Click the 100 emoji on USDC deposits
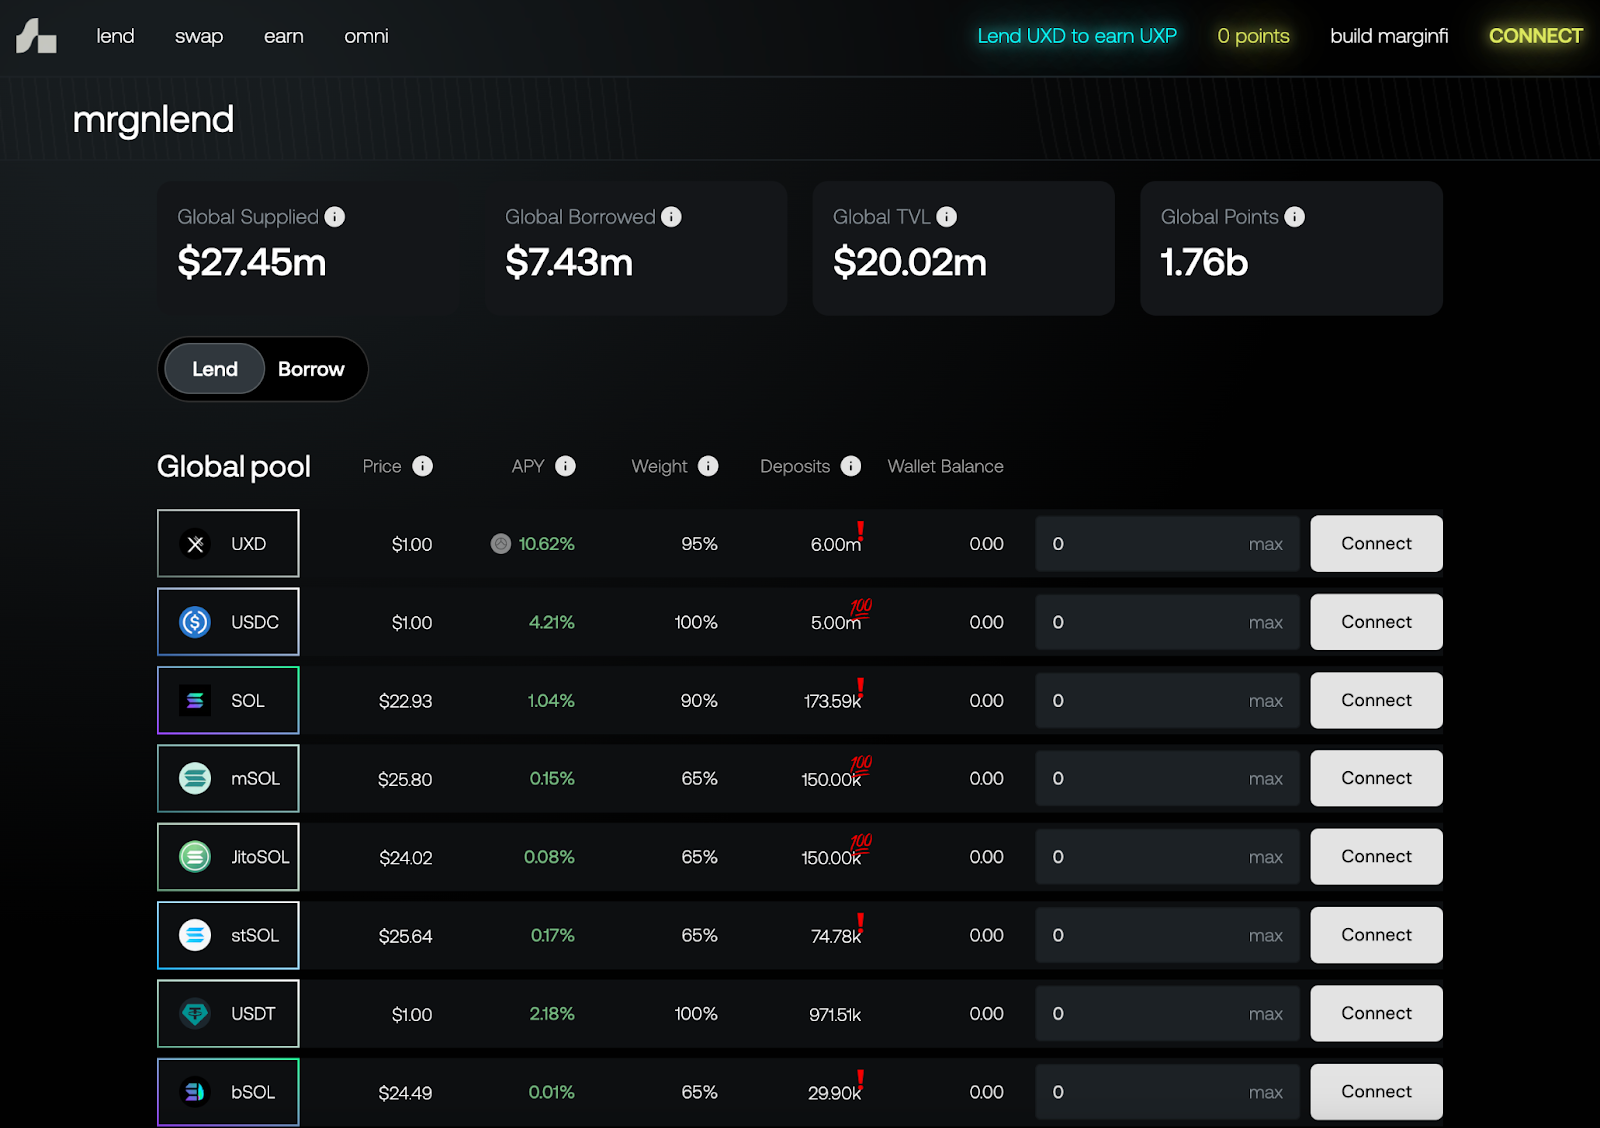The width and height of the screenshot is (1600, 1128). 861,608
